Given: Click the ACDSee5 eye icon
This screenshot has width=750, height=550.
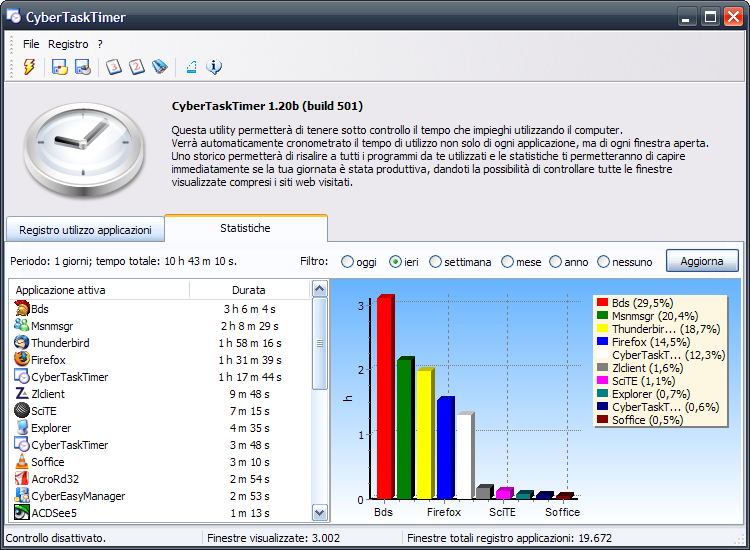Looking at the screenshot, I should 22,512.
